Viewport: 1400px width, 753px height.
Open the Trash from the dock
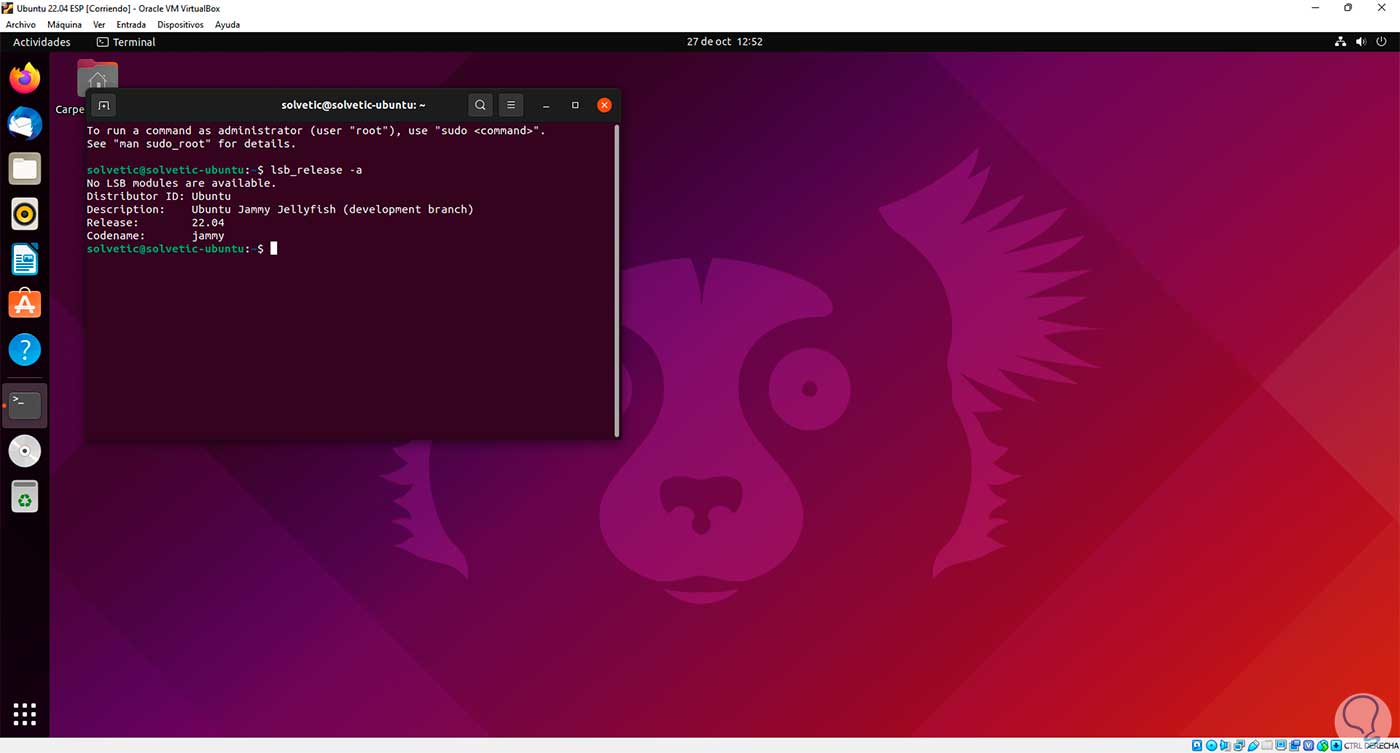point(25,497)
